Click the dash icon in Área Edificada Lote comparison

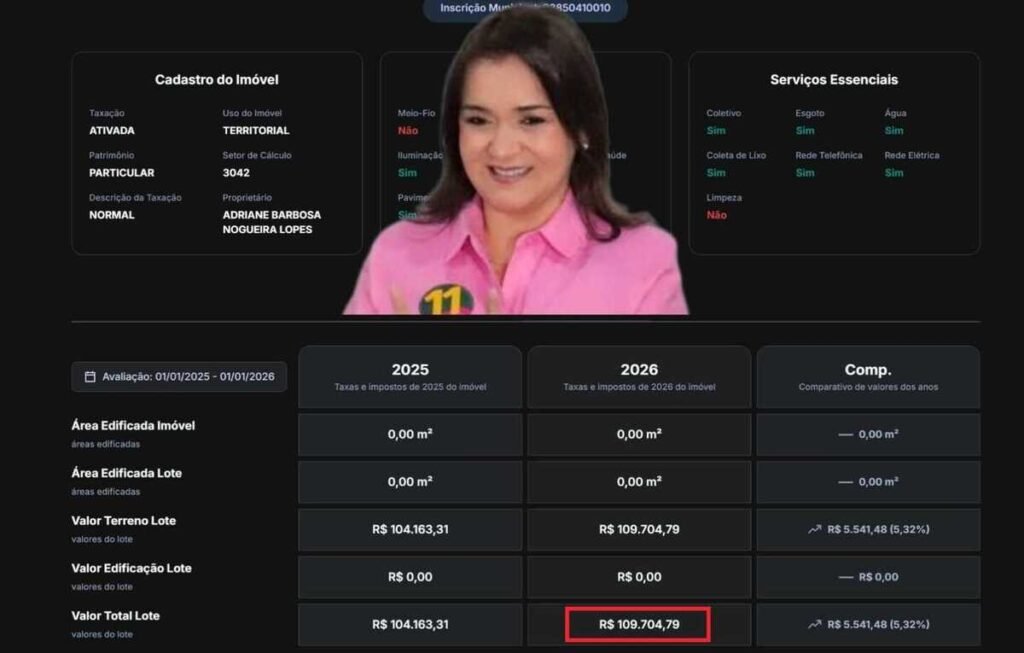point(845,482)
